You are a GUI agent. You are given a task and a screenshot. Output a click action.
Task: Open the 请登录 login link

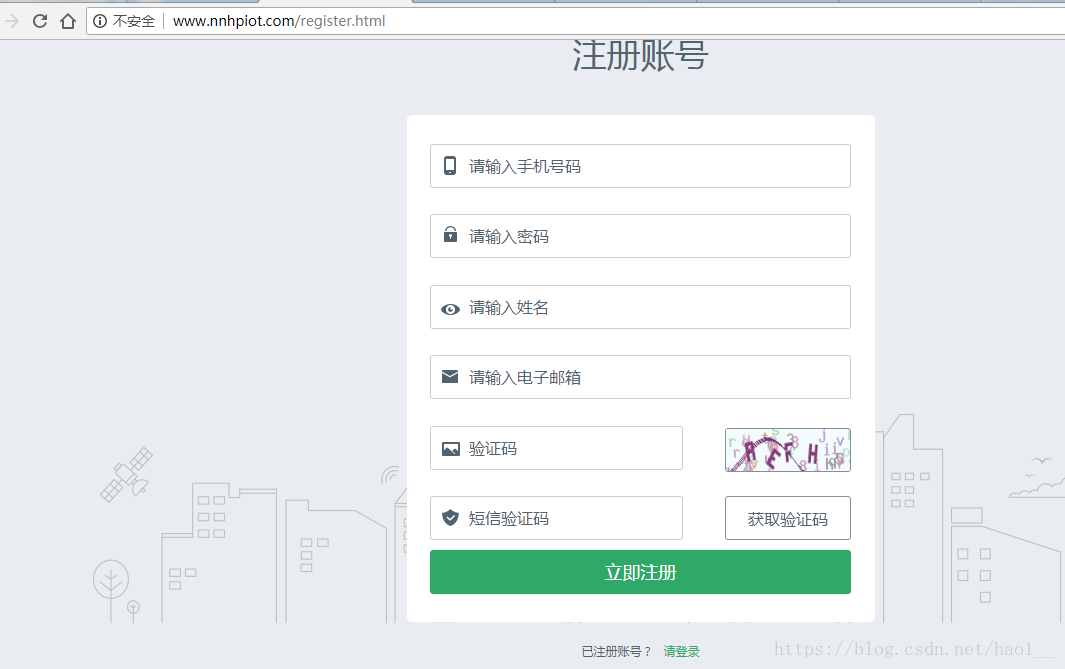682,650
